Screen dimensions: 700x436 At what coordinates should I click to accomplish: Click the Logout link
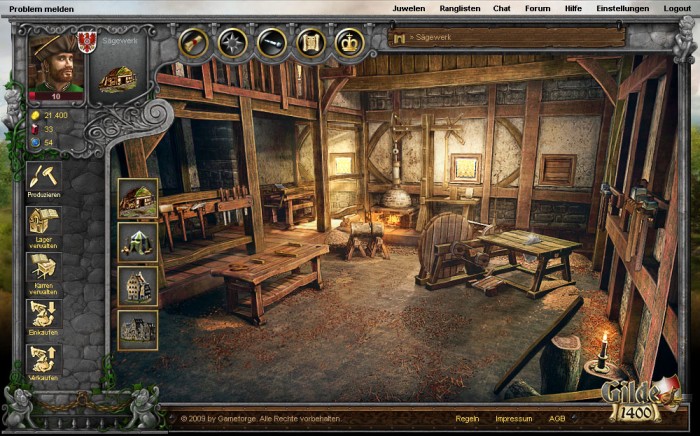pos(677,8)
